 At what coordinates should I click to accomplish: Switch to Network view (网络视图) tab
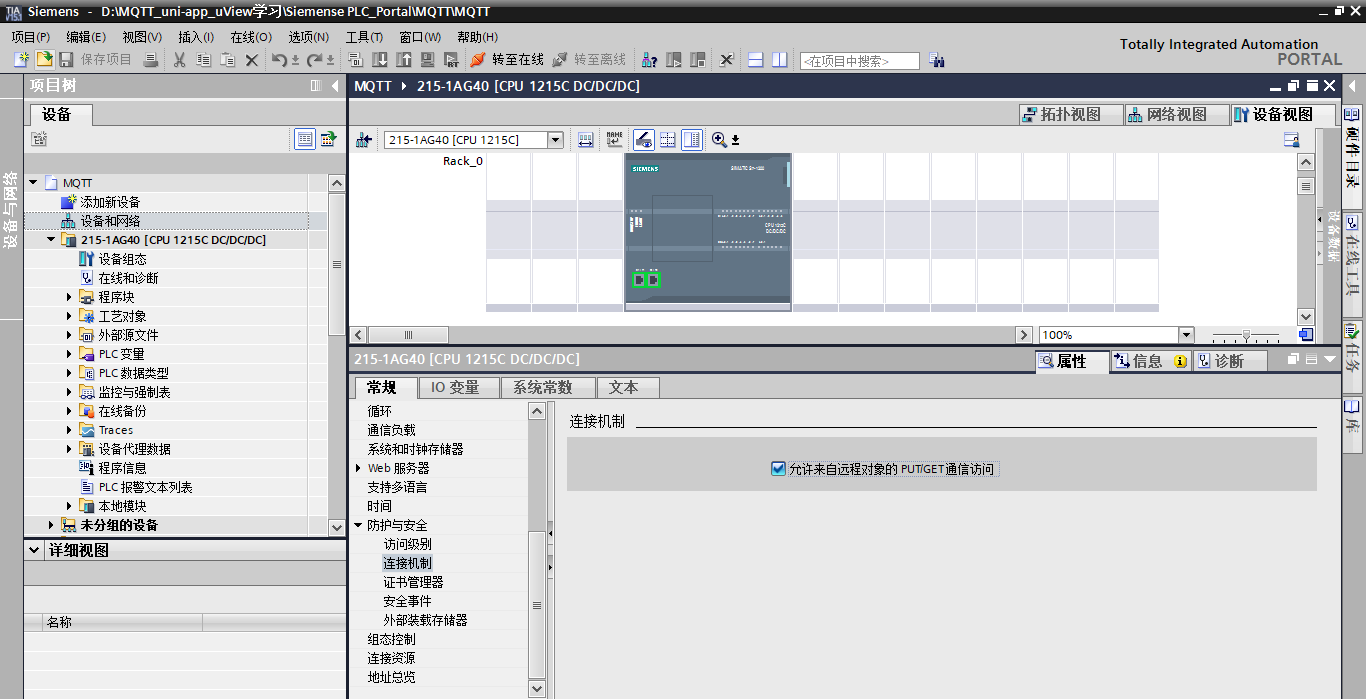(x=1176, y=115)
